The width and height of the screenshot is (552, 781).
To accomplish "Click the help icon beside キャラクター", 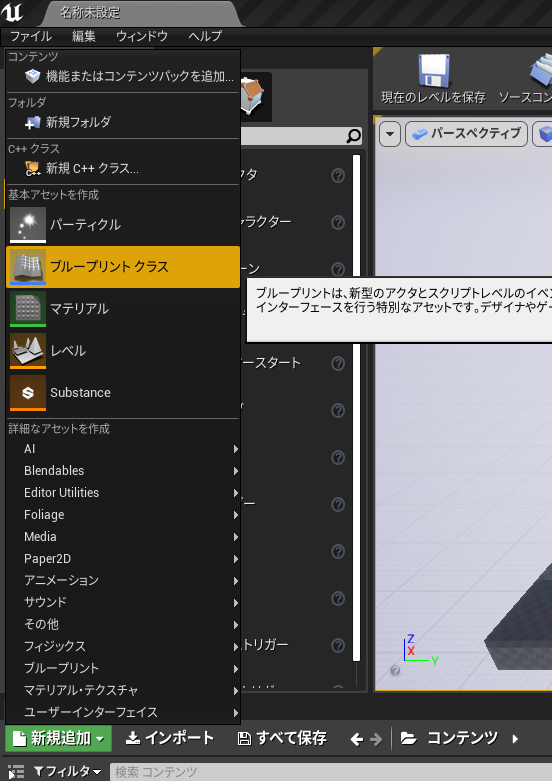I will [x=338, y=222].
